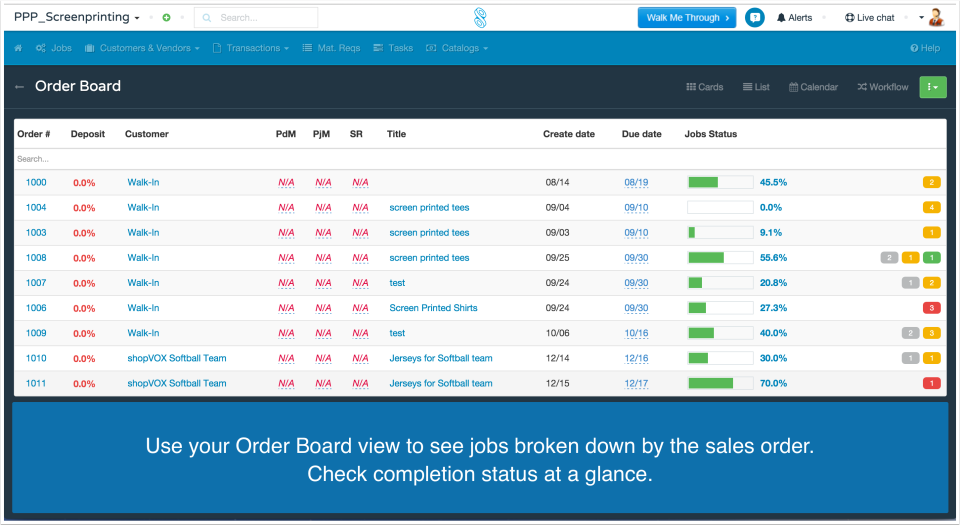Screen dimensions: 960x525
Task: Open Help in navigation bar
Action: point(924,48)
